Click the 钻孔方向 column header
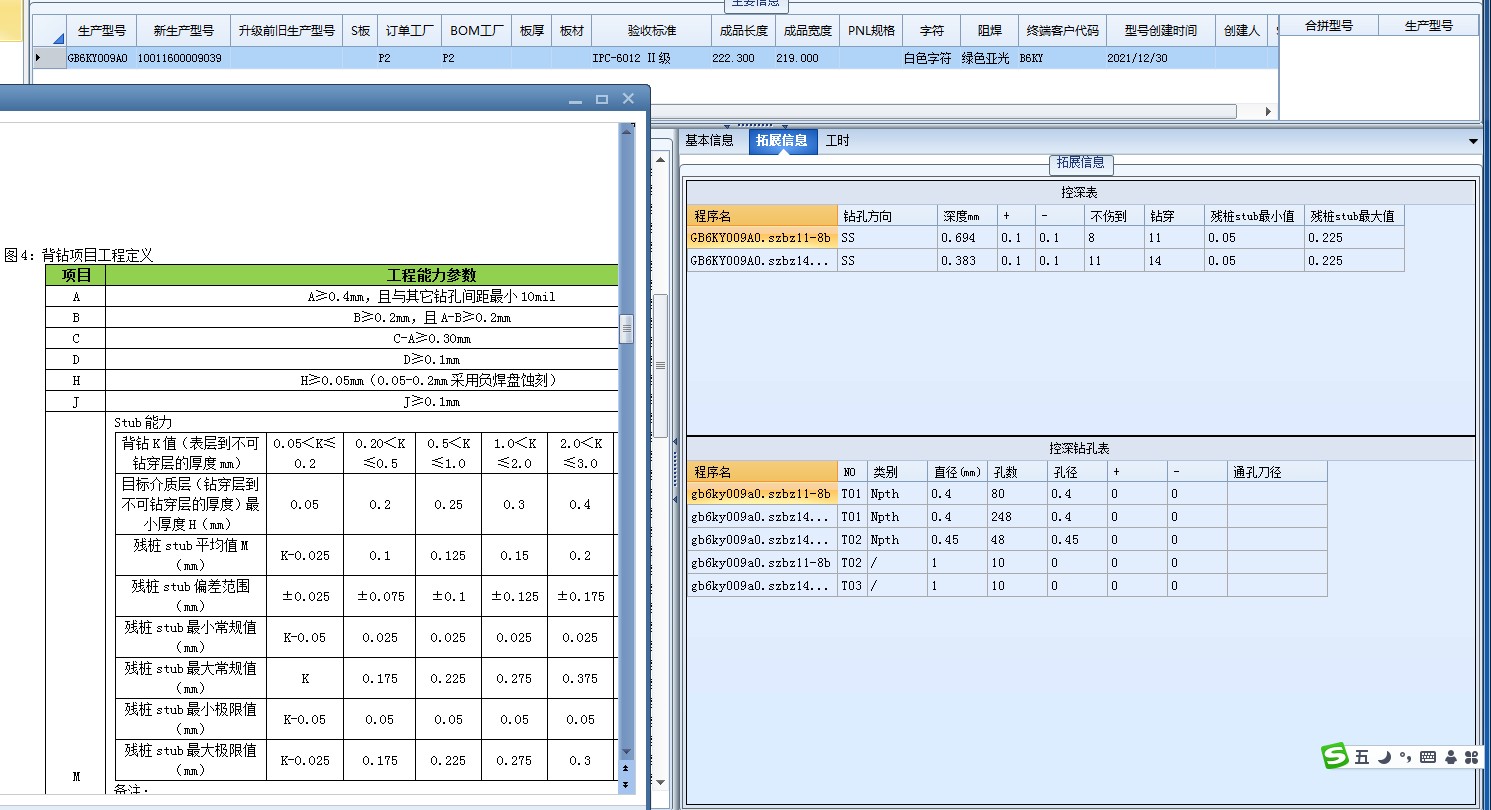The width and height of the screenshot is (1491, 810). (x=887, y=215)
